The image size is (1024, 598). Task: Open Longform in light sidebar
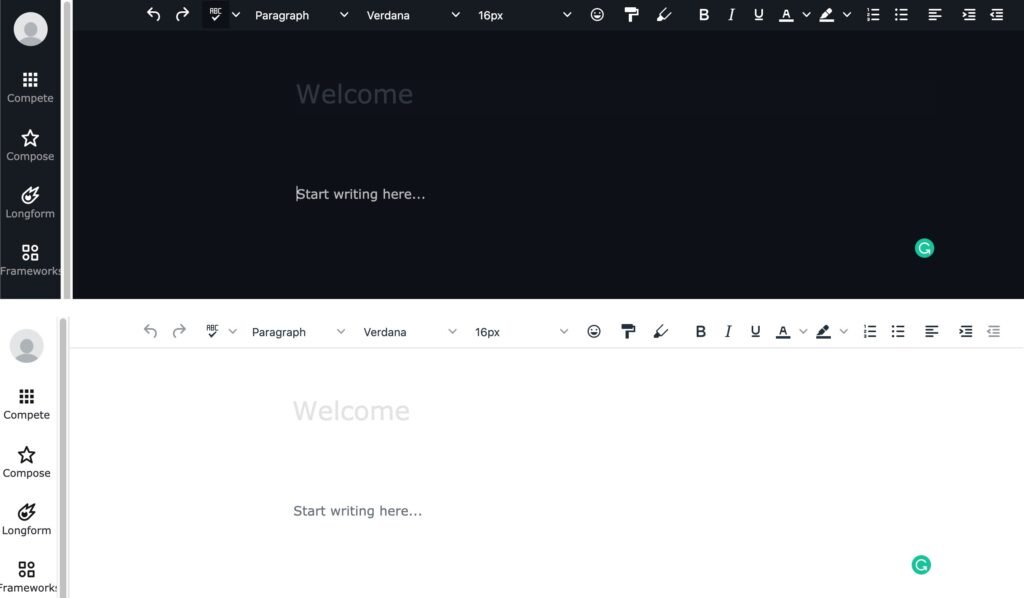coord(27,519)
